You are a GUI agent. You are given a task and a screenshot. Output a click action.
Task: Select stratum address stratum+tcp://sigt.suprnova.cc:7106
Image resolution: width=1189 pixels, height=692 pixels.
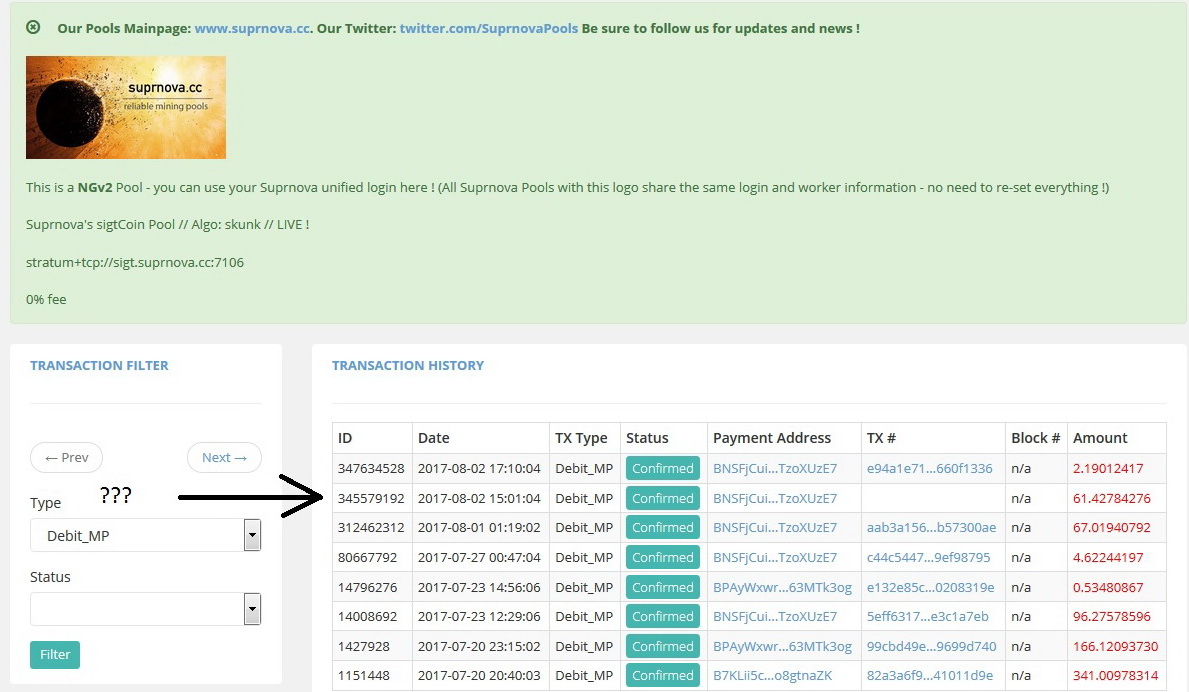click(x=135, y=262)
